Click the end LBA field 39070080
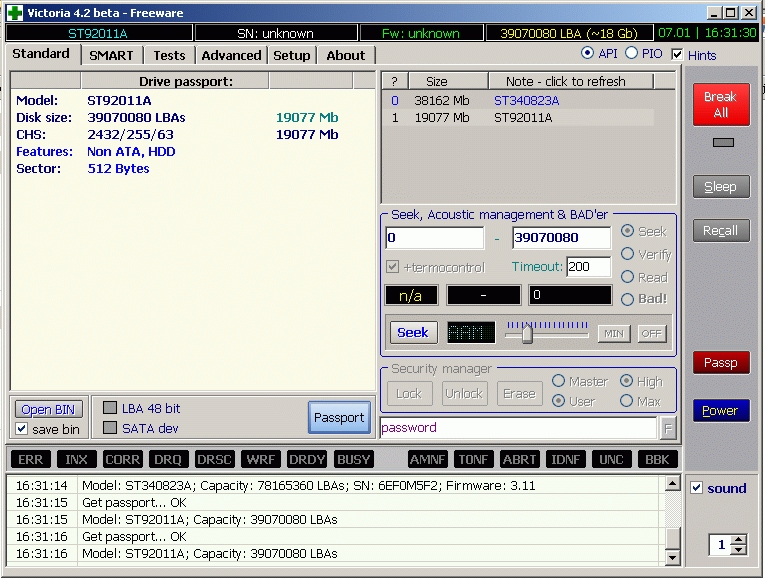The image size is (765, 578). (x=562, y=238)
